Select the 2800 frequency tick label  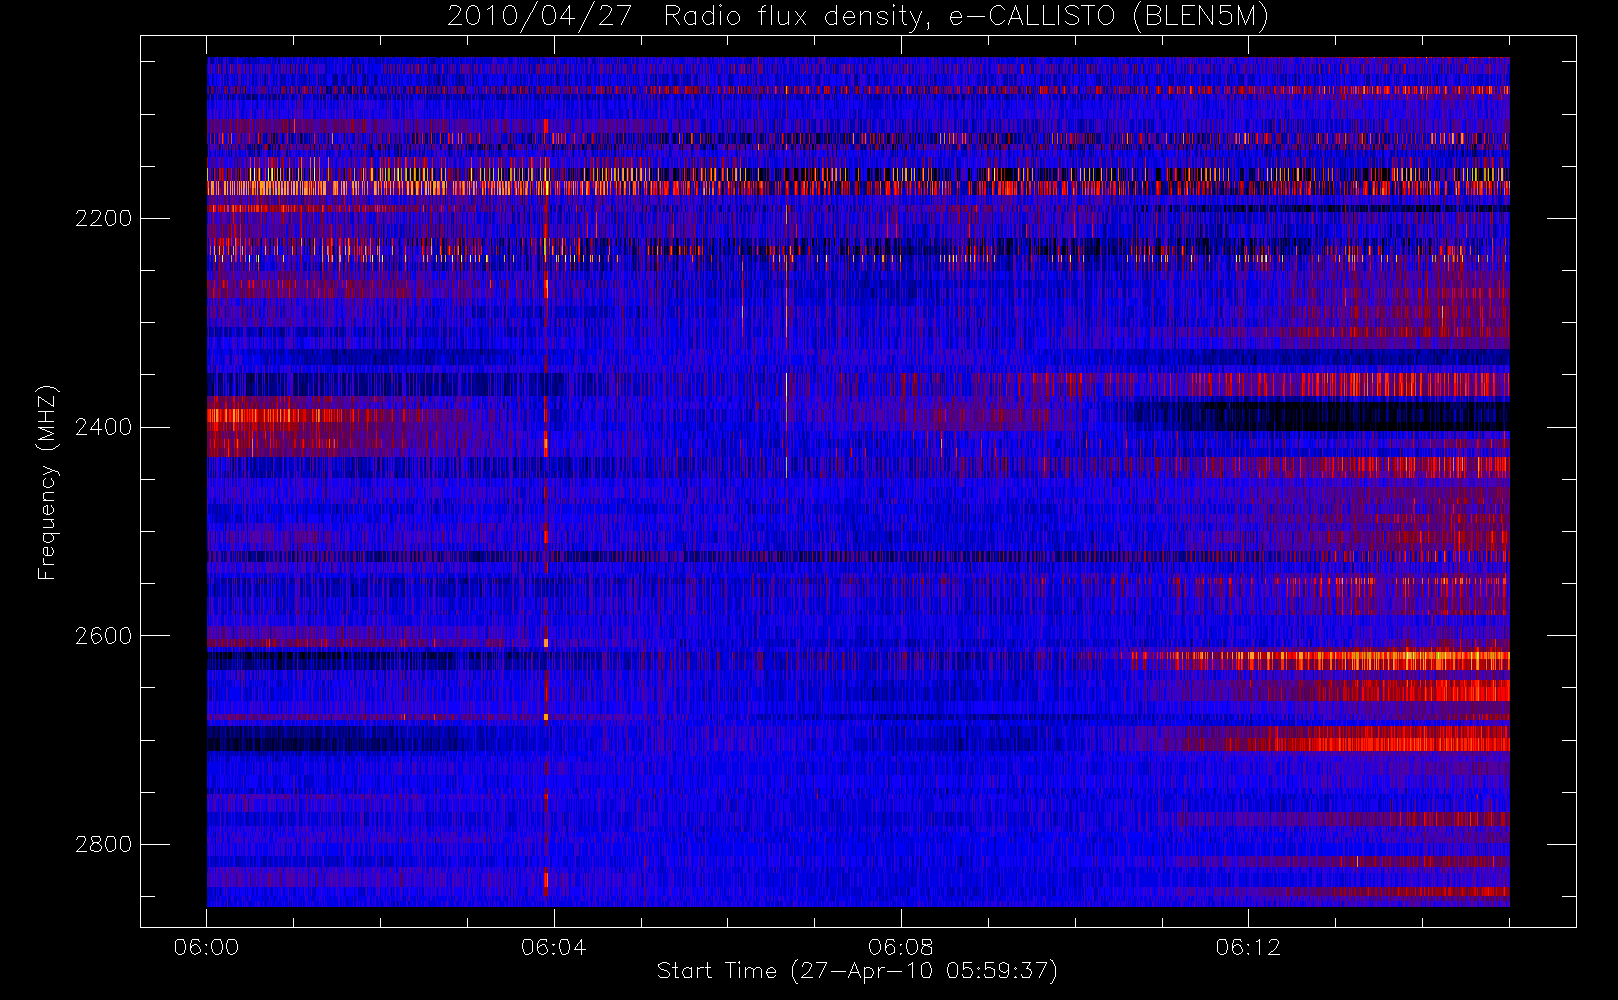click(x=103, y=845)
